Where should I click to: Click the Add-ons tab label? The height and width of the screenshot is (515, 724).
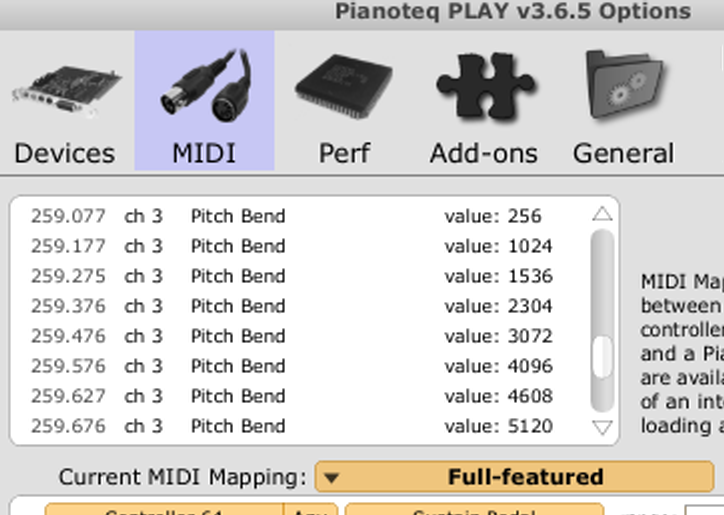tap(483, 153)
